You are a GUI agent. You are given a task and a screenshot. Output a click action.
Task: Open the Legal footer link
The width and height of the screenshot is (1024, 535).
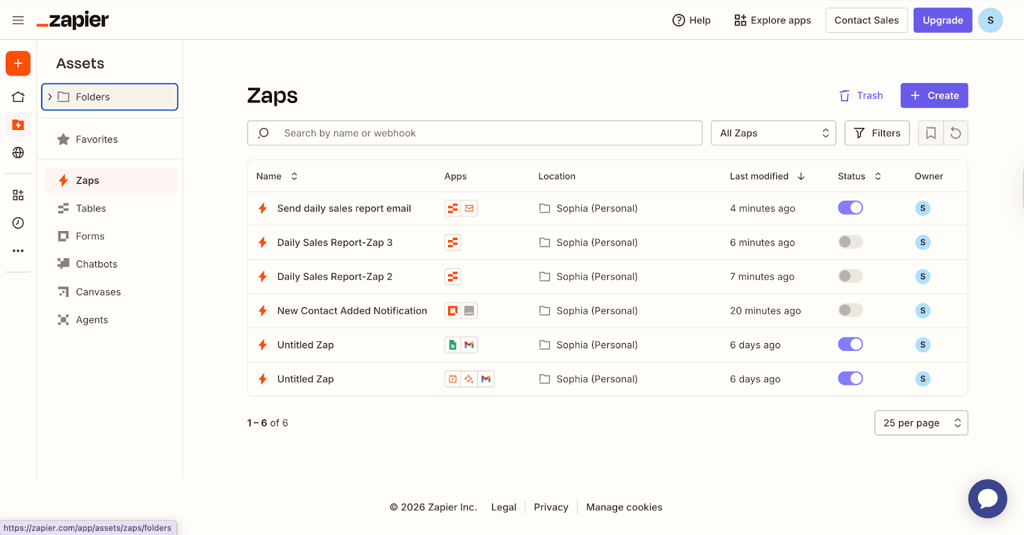(504, 507)
